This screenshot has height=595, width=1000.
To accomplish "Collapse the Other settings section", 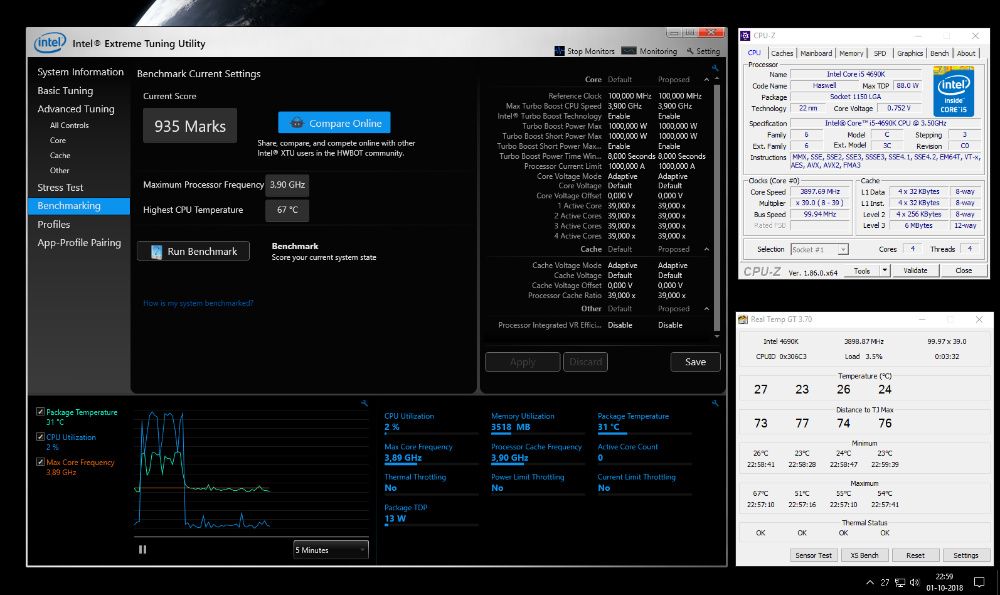I will click(x=707, y=309).
